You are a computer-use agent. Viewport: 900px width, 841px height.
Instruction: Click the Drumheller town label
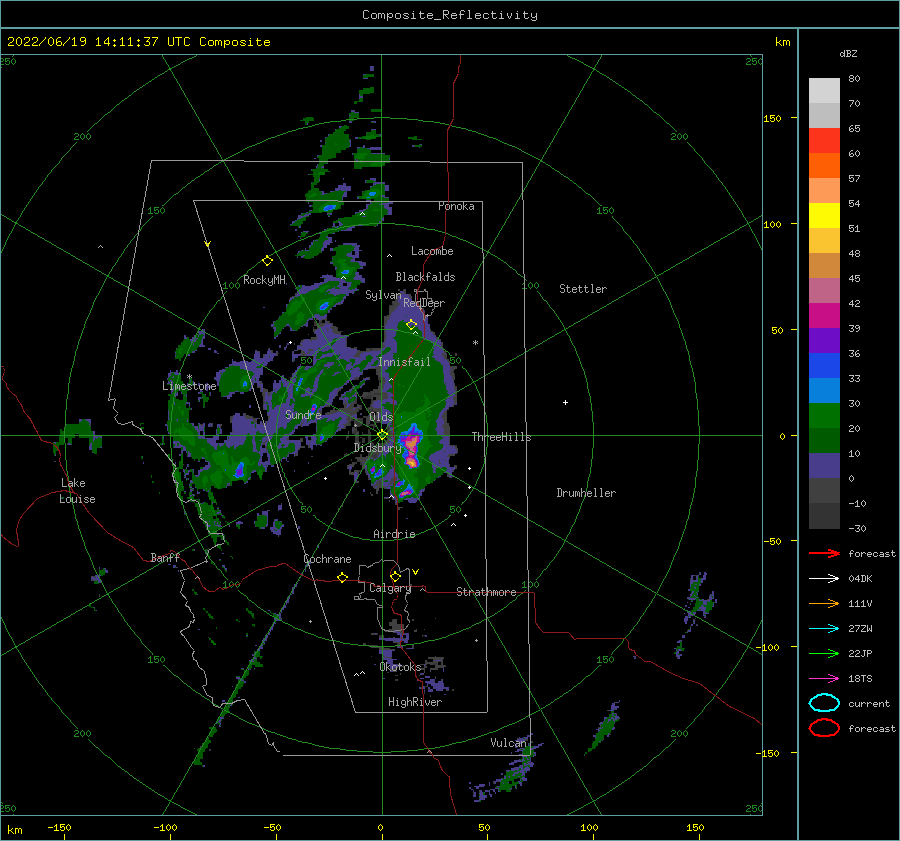pyautogui.click(x=586, y=493)
